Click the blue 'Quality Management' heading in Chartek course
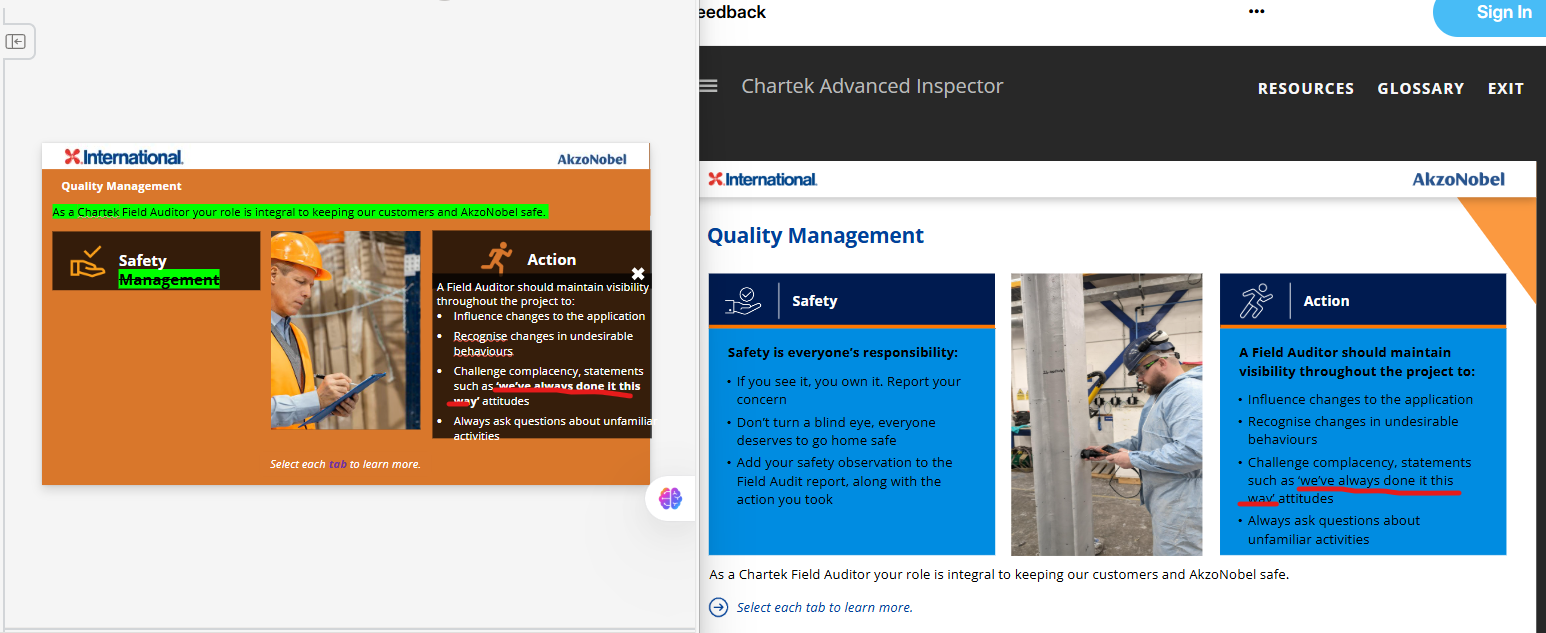This screenshot has width=1546, height=633. pyautogui.click(x=815, y=236)
